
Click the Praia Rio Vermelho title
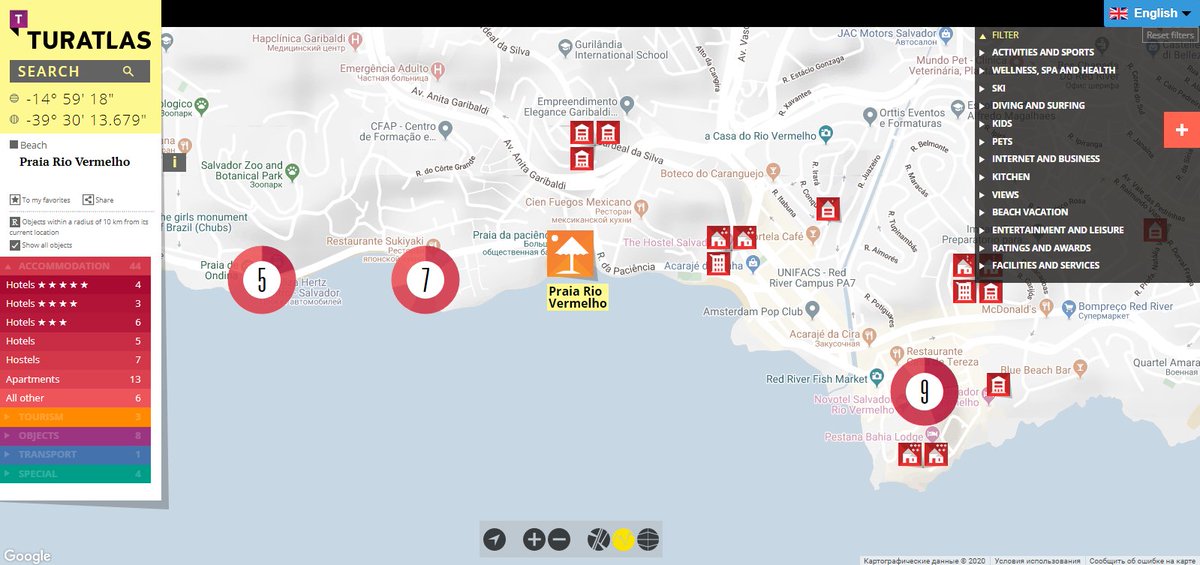click(74, 162)
